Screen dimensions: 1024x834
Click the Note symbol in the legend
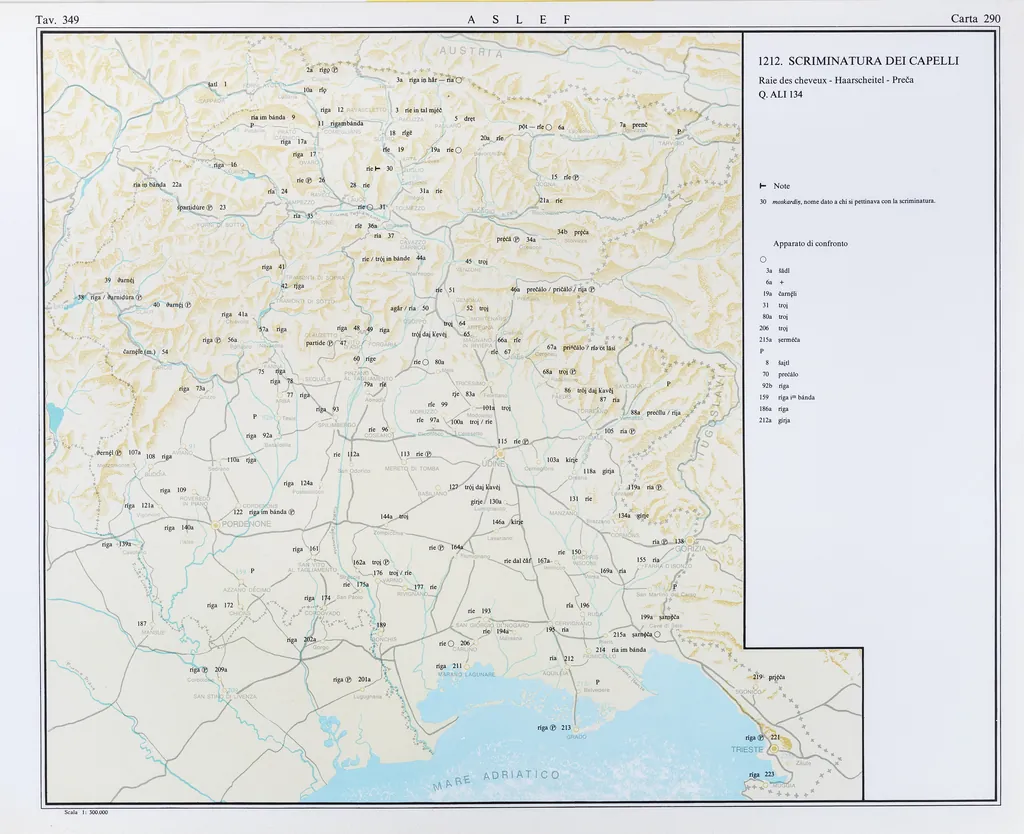[763, 186]
